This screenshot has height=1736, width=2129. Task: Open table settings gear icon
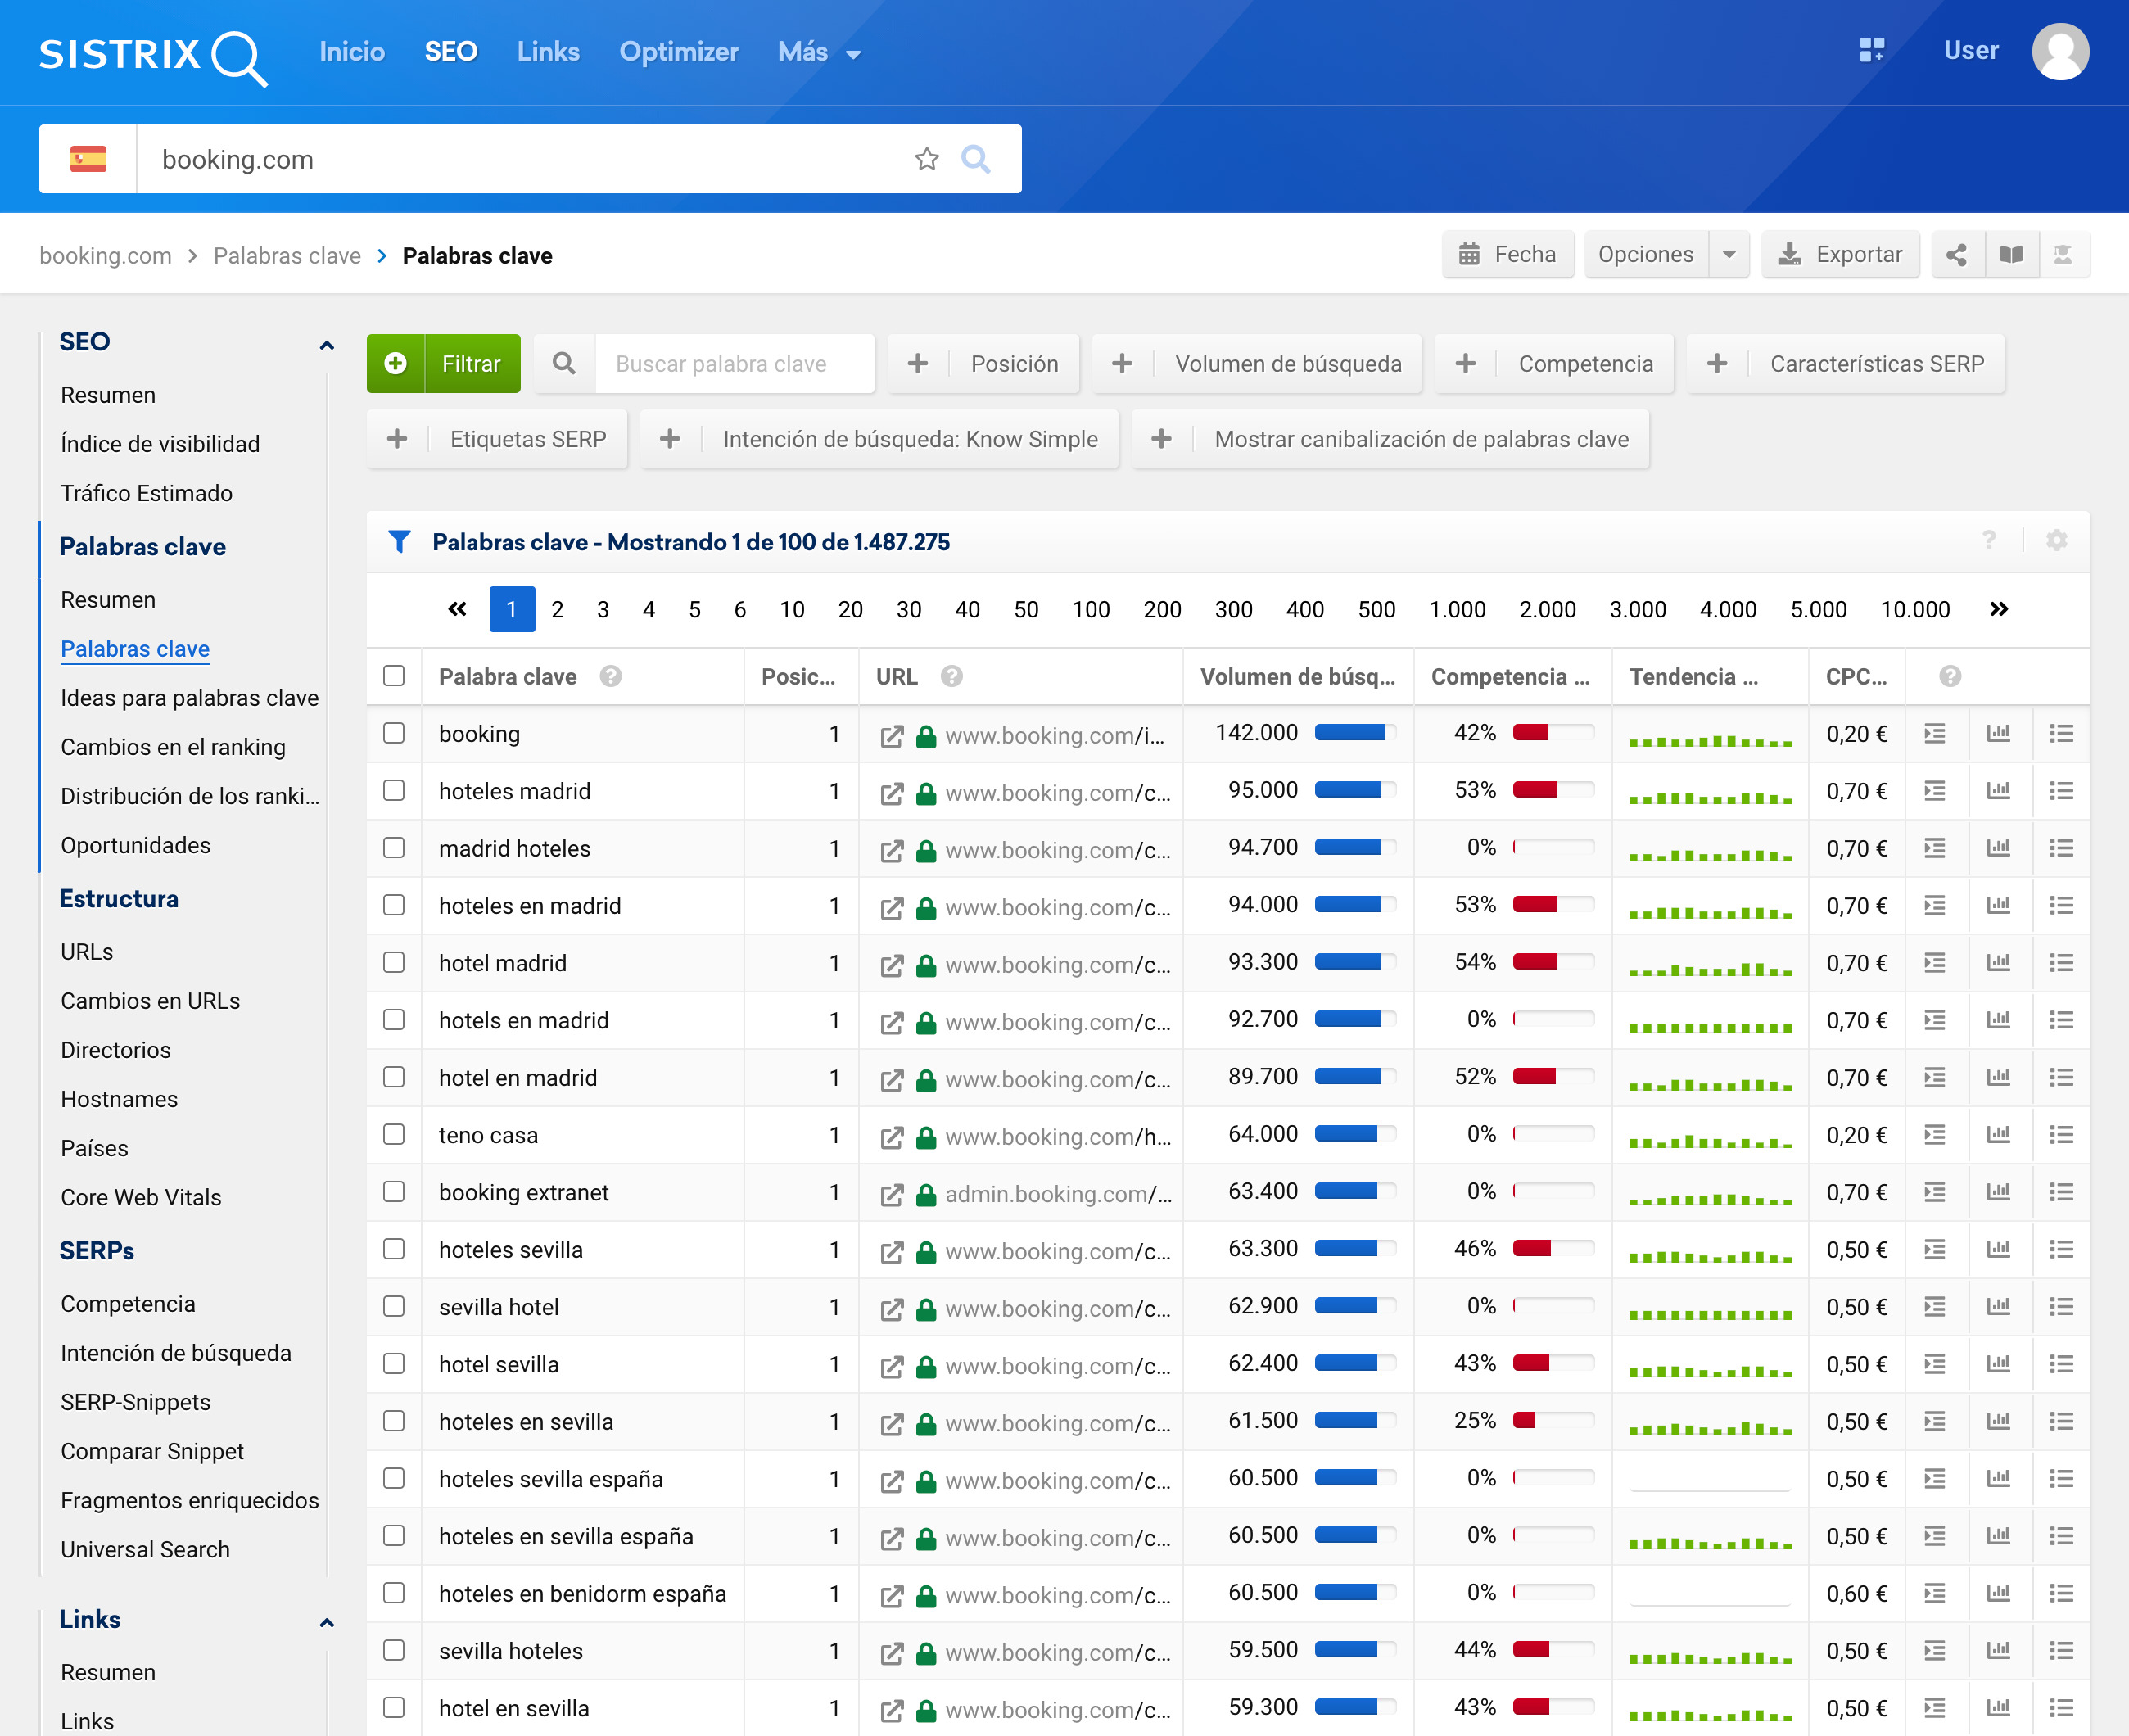pyautogui.click(x=2056, y=541)
